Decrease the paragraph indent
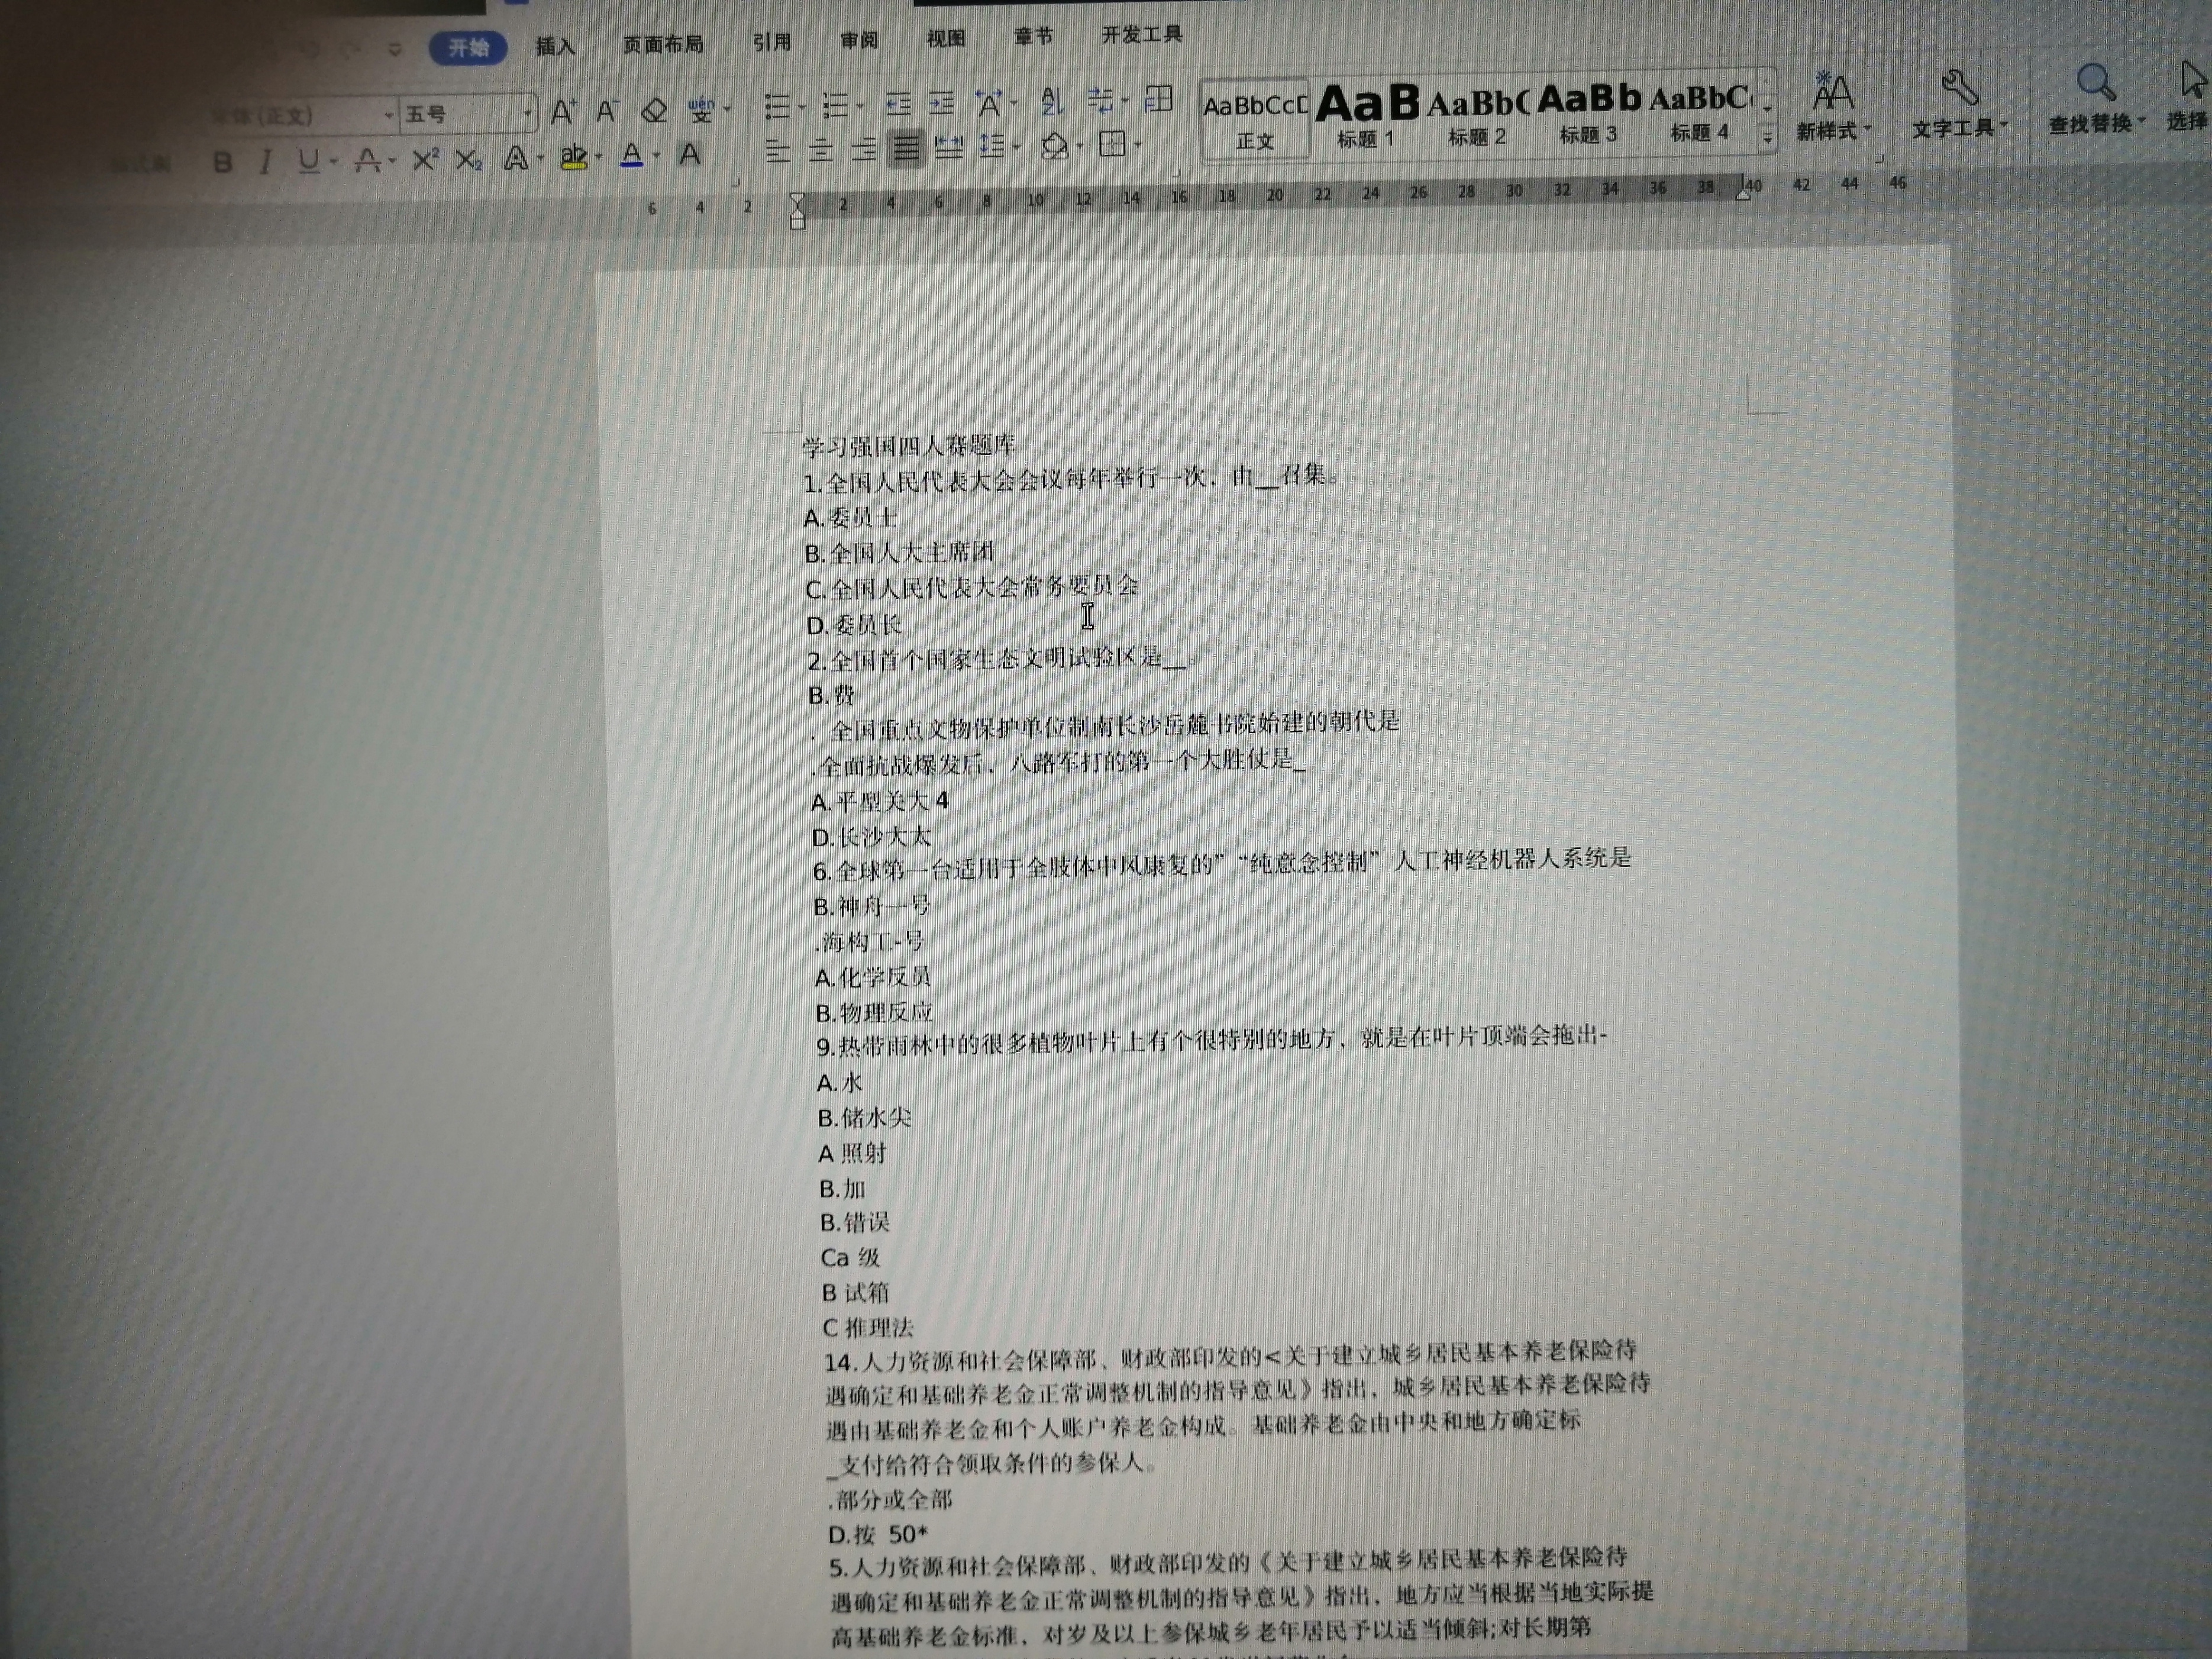The image size is (2212, 1659). point(898,103)
